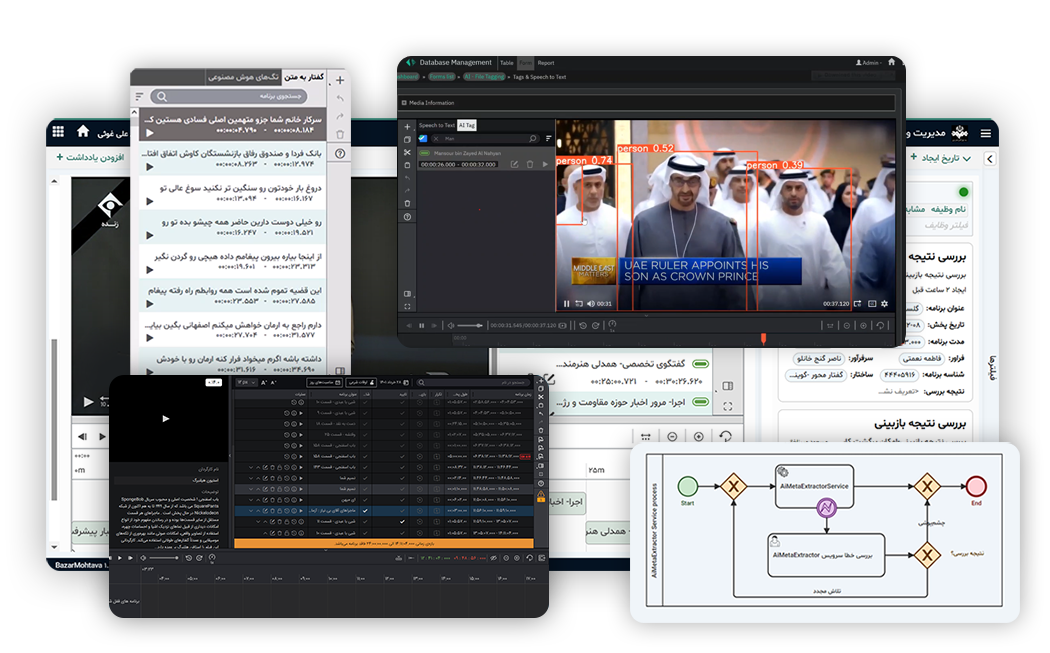Click the scissors cut icon in the Database Management sidebar

coord(407,153)
